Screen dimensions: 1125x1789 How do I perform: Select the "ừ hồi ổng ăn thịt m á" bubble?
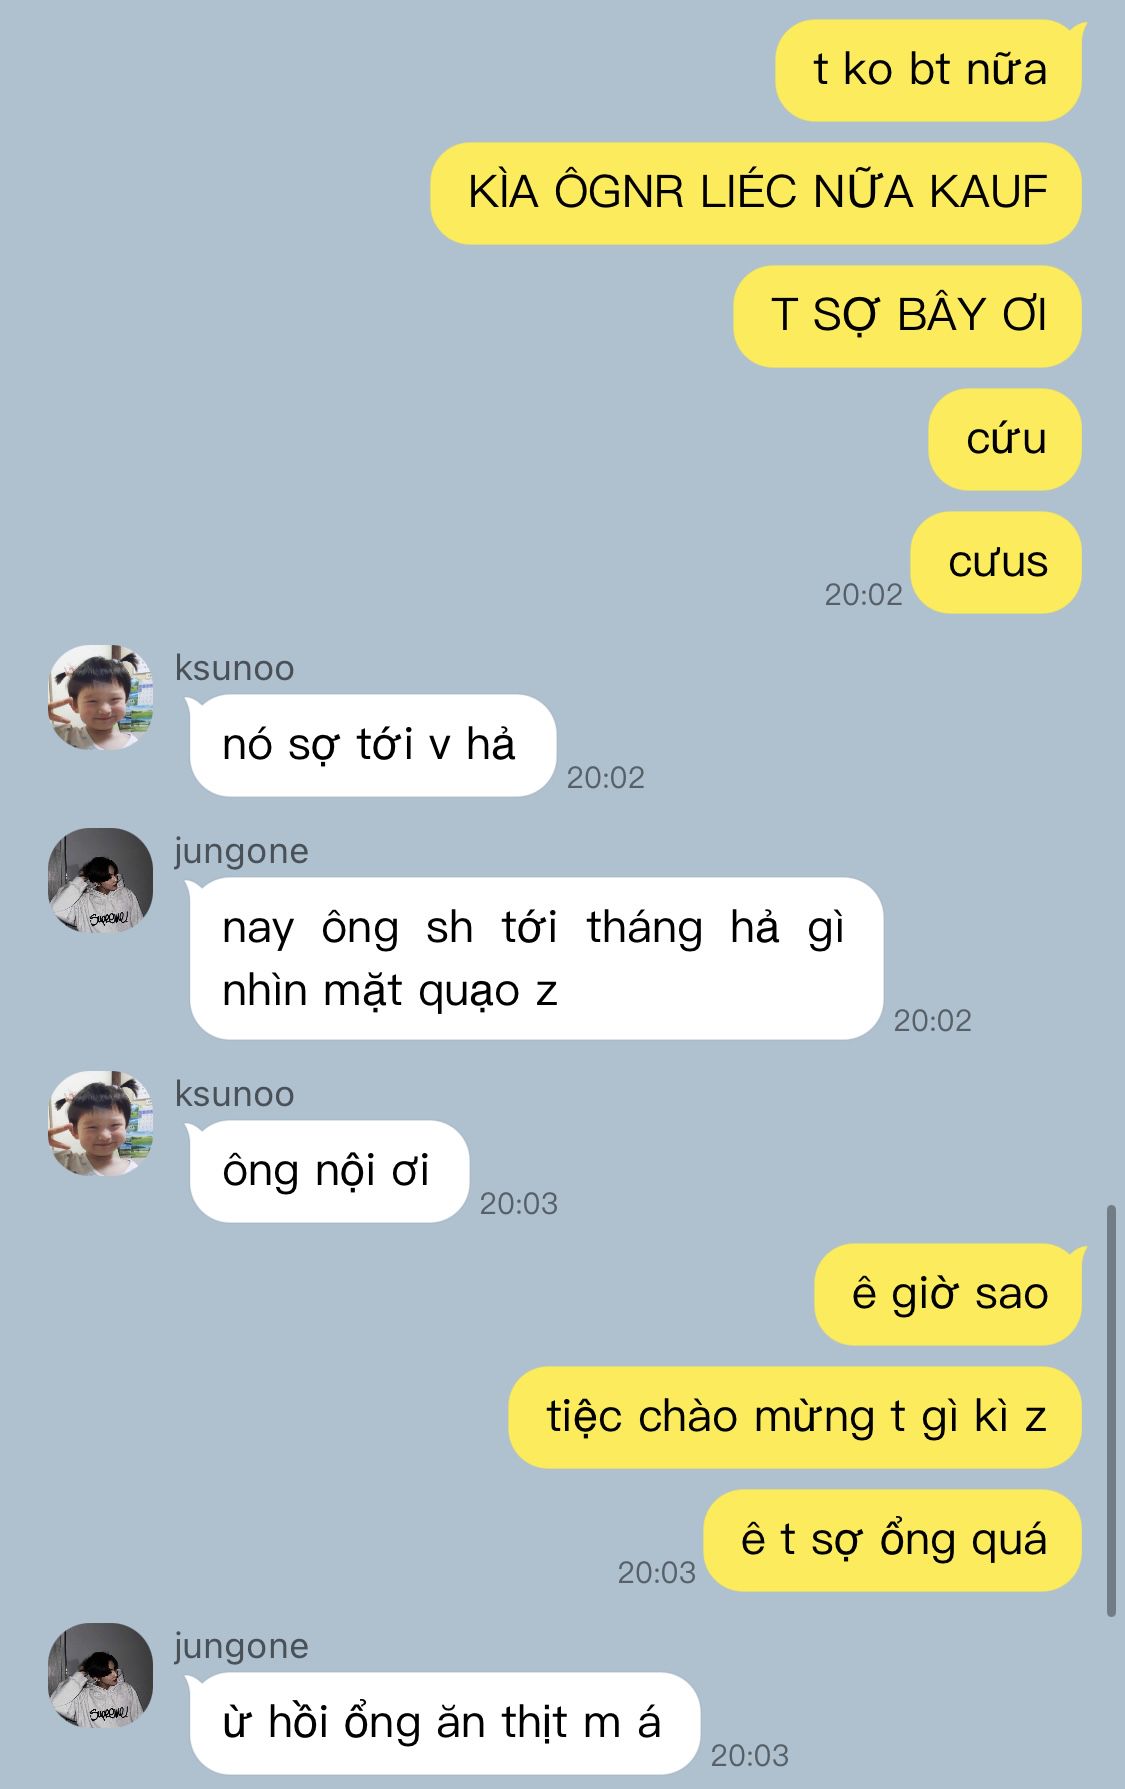[x=444, y=1723]
